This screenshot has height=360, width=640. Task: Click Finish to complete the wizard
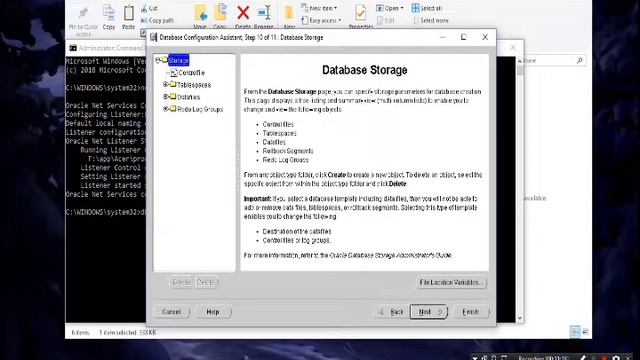[471, 312]
